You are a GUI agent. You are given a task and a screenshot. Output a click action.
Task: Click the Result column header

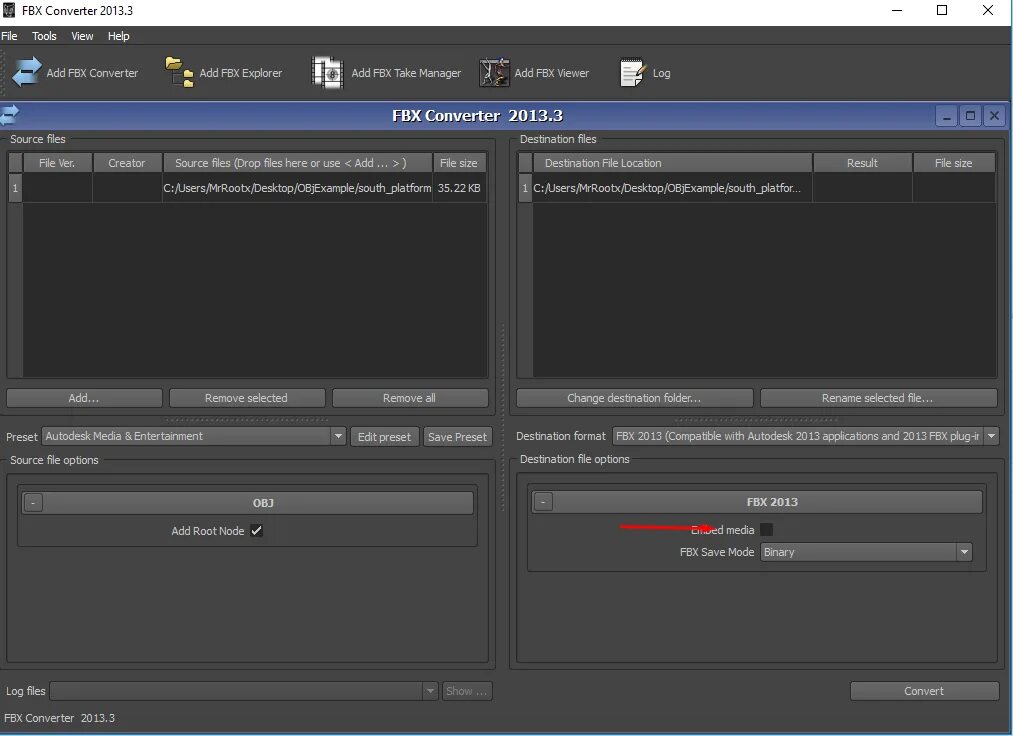(x=862, y=163)
